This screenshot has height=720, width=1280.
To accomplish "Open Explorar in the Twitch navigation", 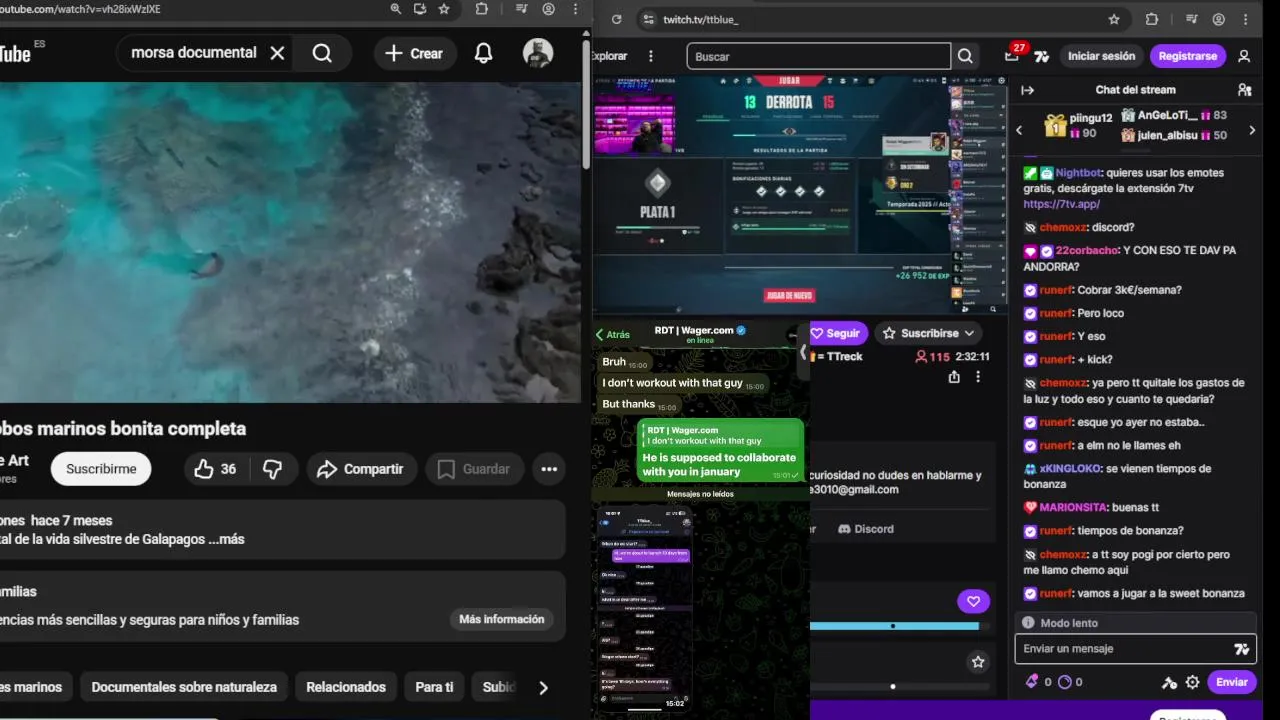I will 610,56.
